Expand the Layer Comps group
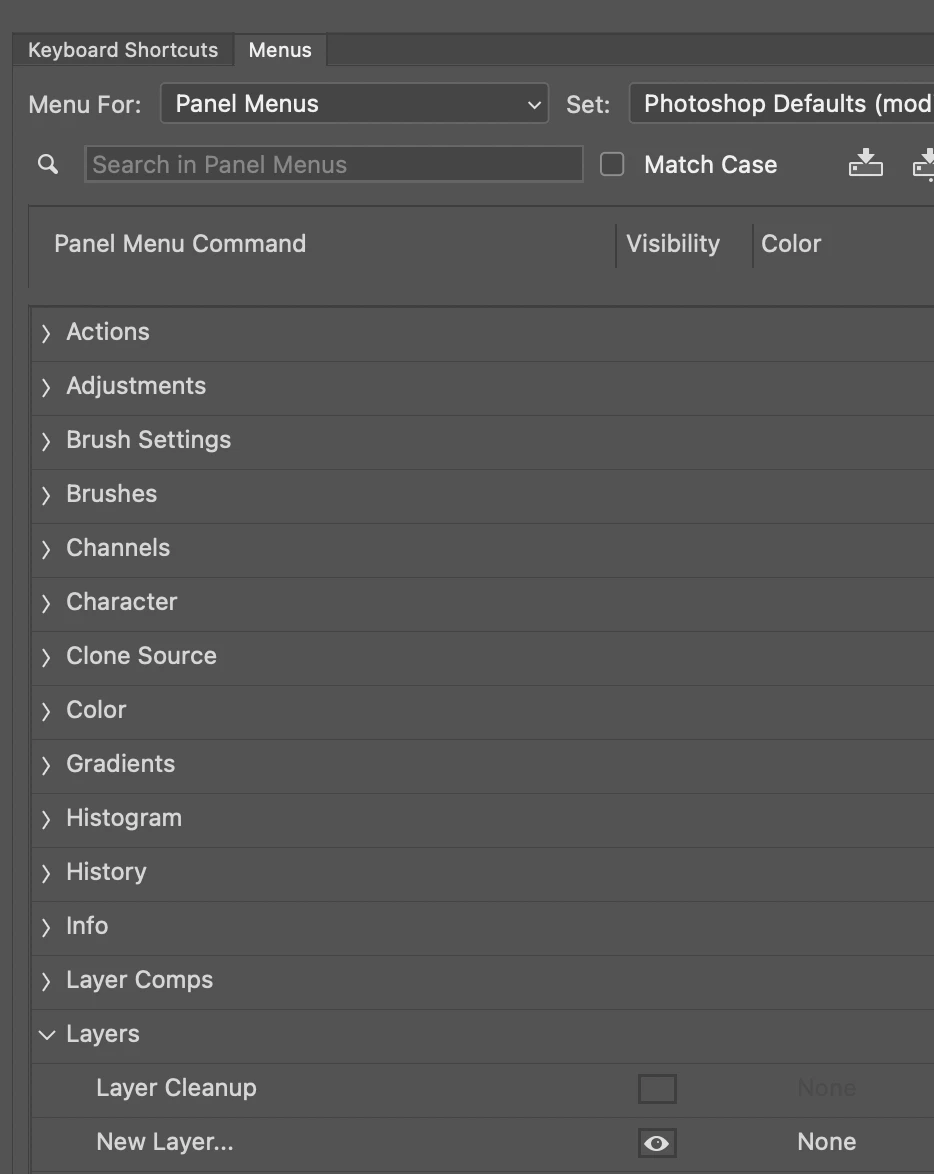The width and height of the screenshot is (934, 1174). pyautogui.click(x=46, y=981)
